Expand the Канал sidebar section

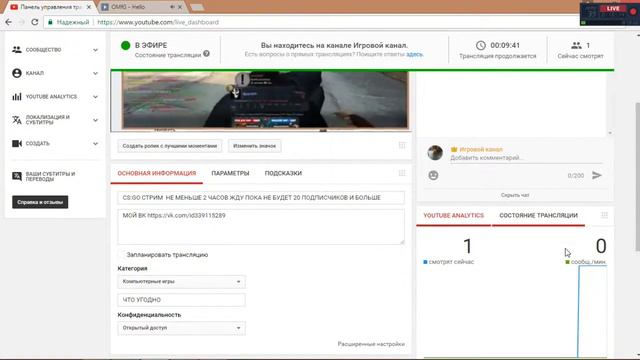pyautogui.click(x=95, y=73)
